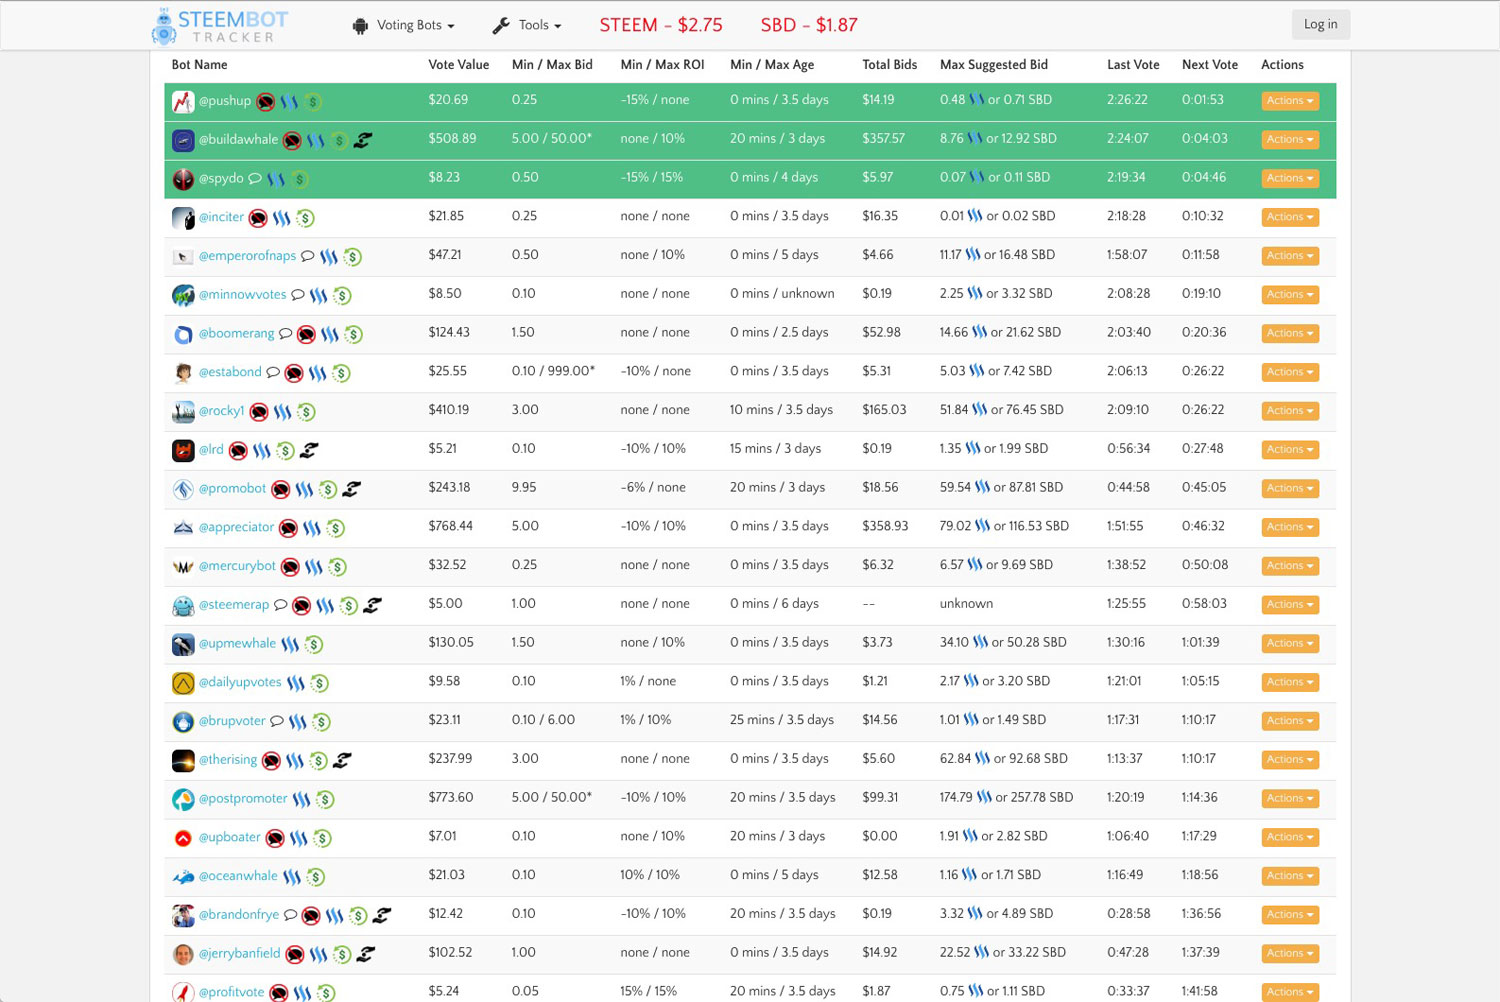This screenshot has width=1500, height=1002.
Task: Click the green dollar icon beside @upmewhale
Action: pyautogui.click(x=314, y=645)
